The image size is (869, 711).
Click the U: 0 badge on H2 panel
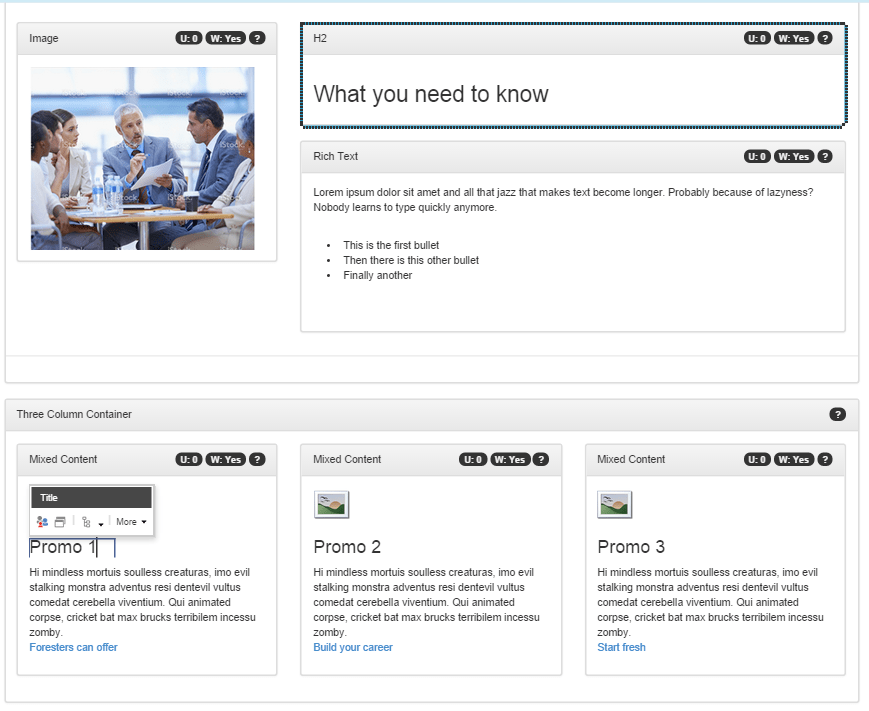point(757,38)
